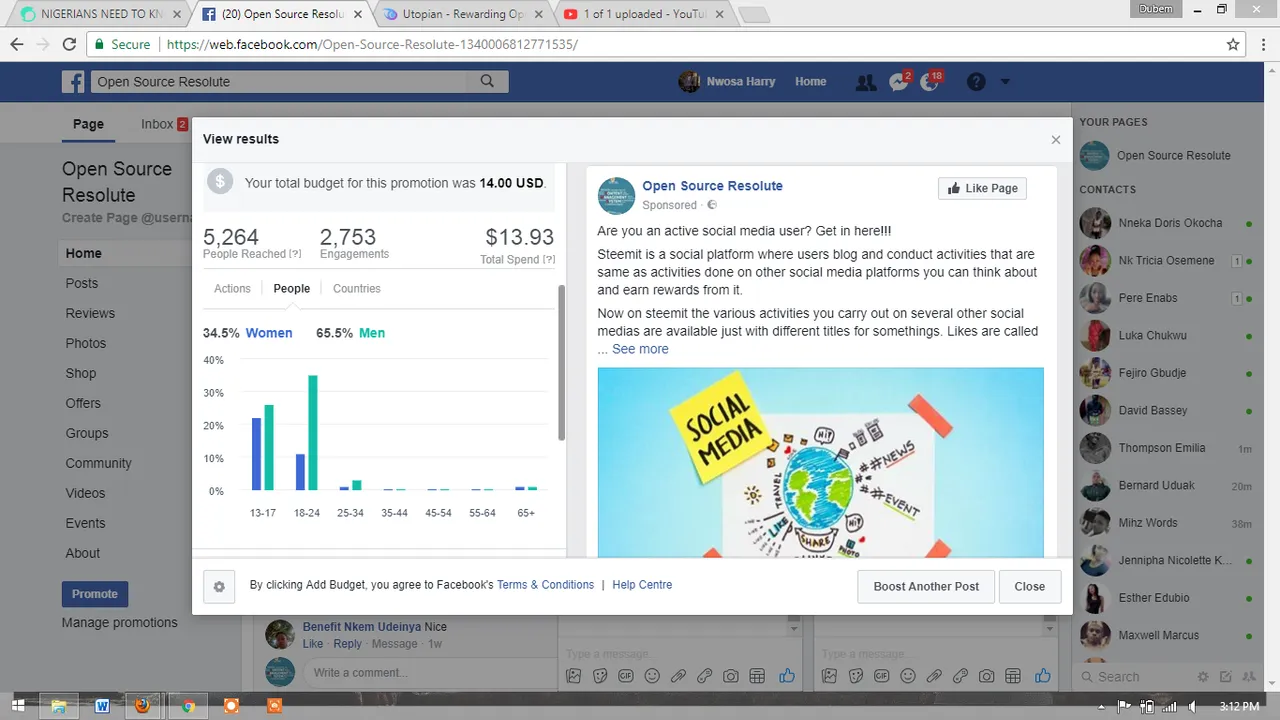1280x720 pixels.
Task: Reply to Benefit Nkem Udeinya's comment
Action: click(347, 644)
